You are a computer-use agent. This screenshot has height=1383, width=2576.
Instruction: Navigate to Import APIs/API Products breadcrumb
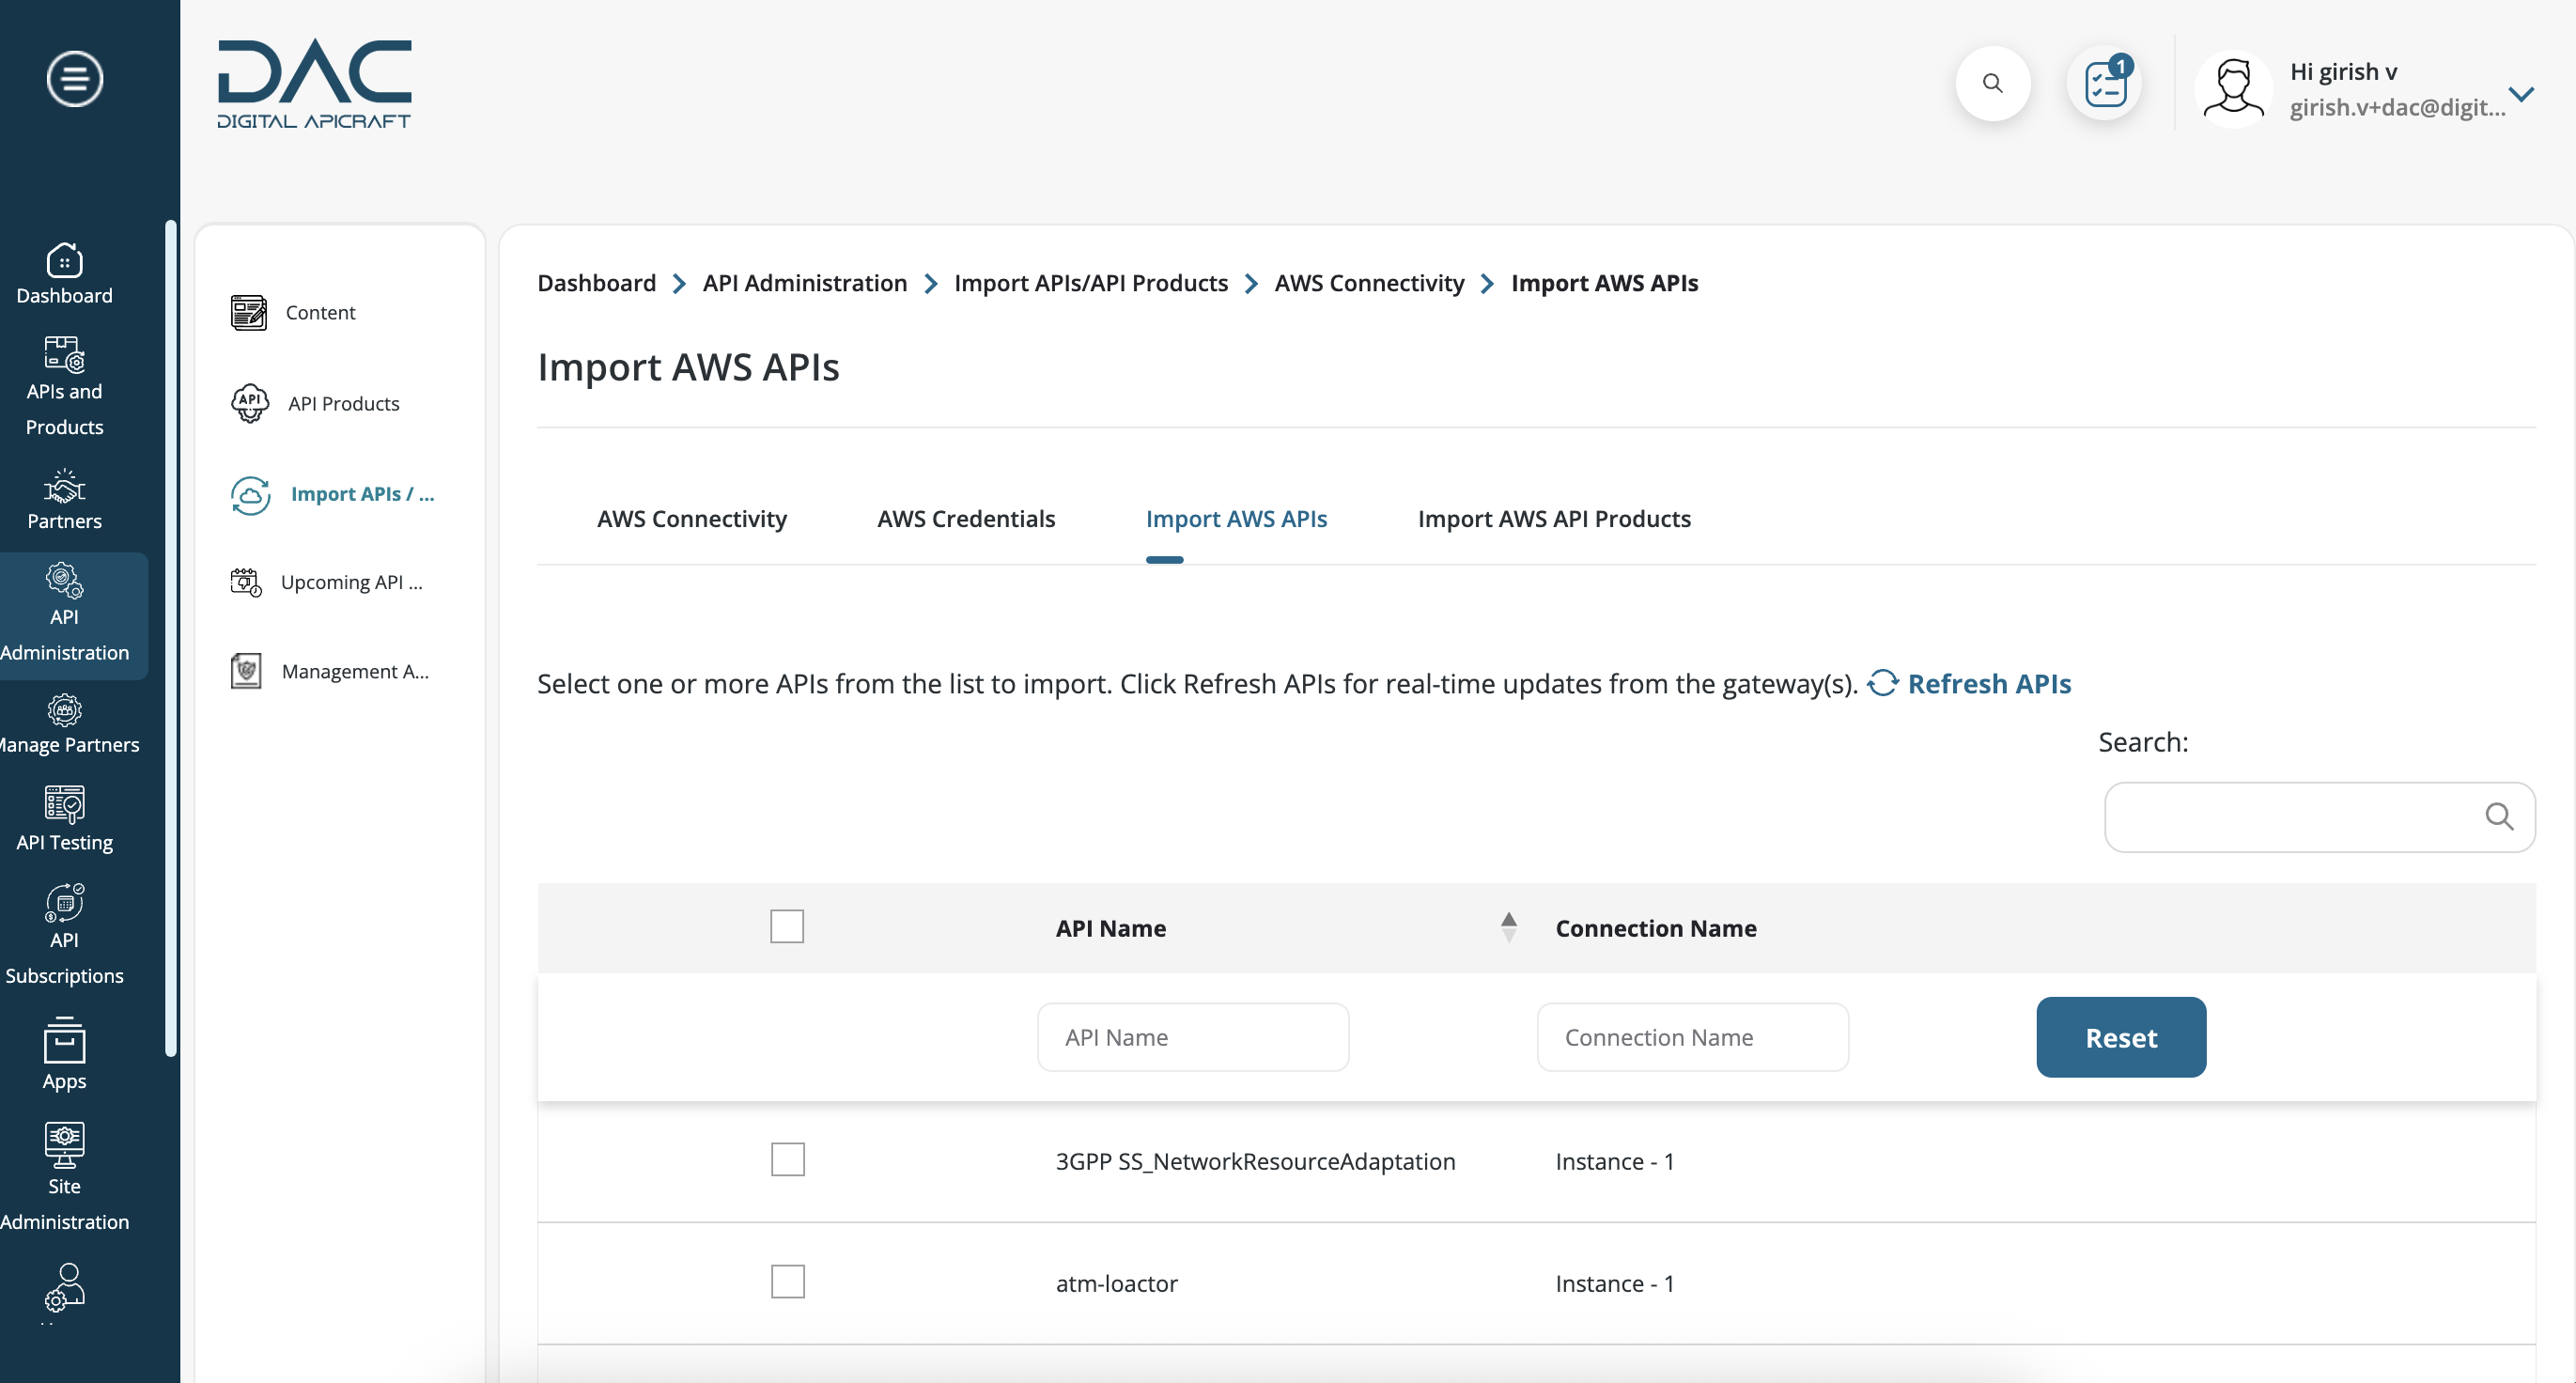point(1090,283)
